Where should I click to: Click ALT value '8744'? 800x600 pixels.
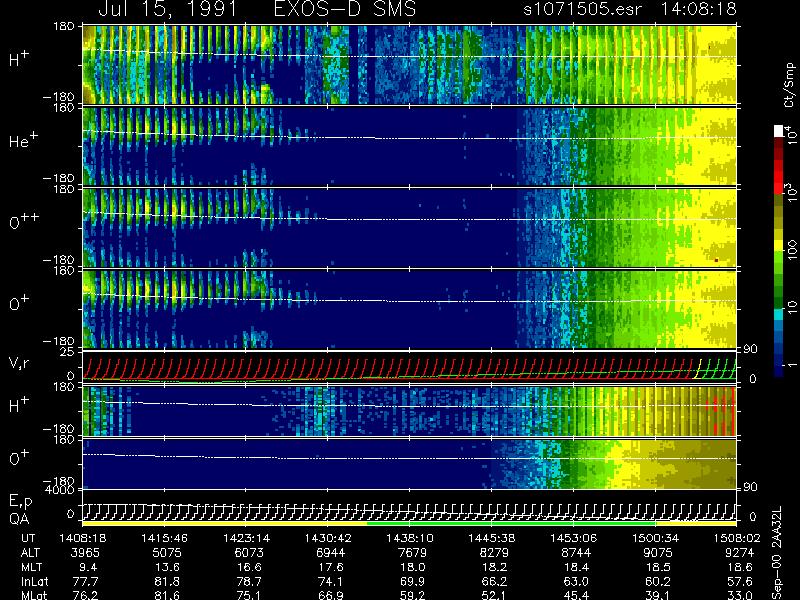click(x=576, y=553)
